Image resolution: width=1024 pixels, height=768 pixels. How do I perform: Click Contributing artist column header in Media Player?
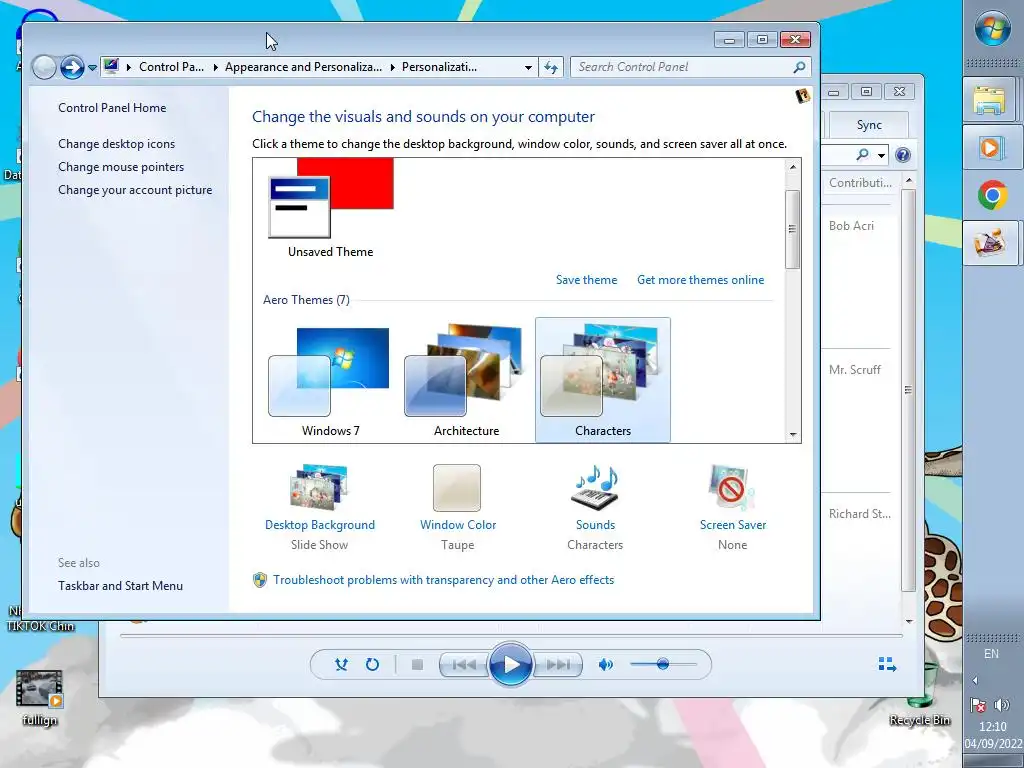(859, 183)
